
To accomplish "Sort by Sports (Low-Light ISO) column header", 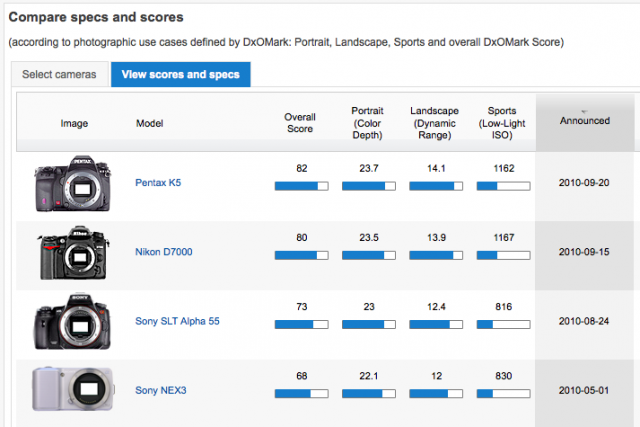I will click(502, 123).
